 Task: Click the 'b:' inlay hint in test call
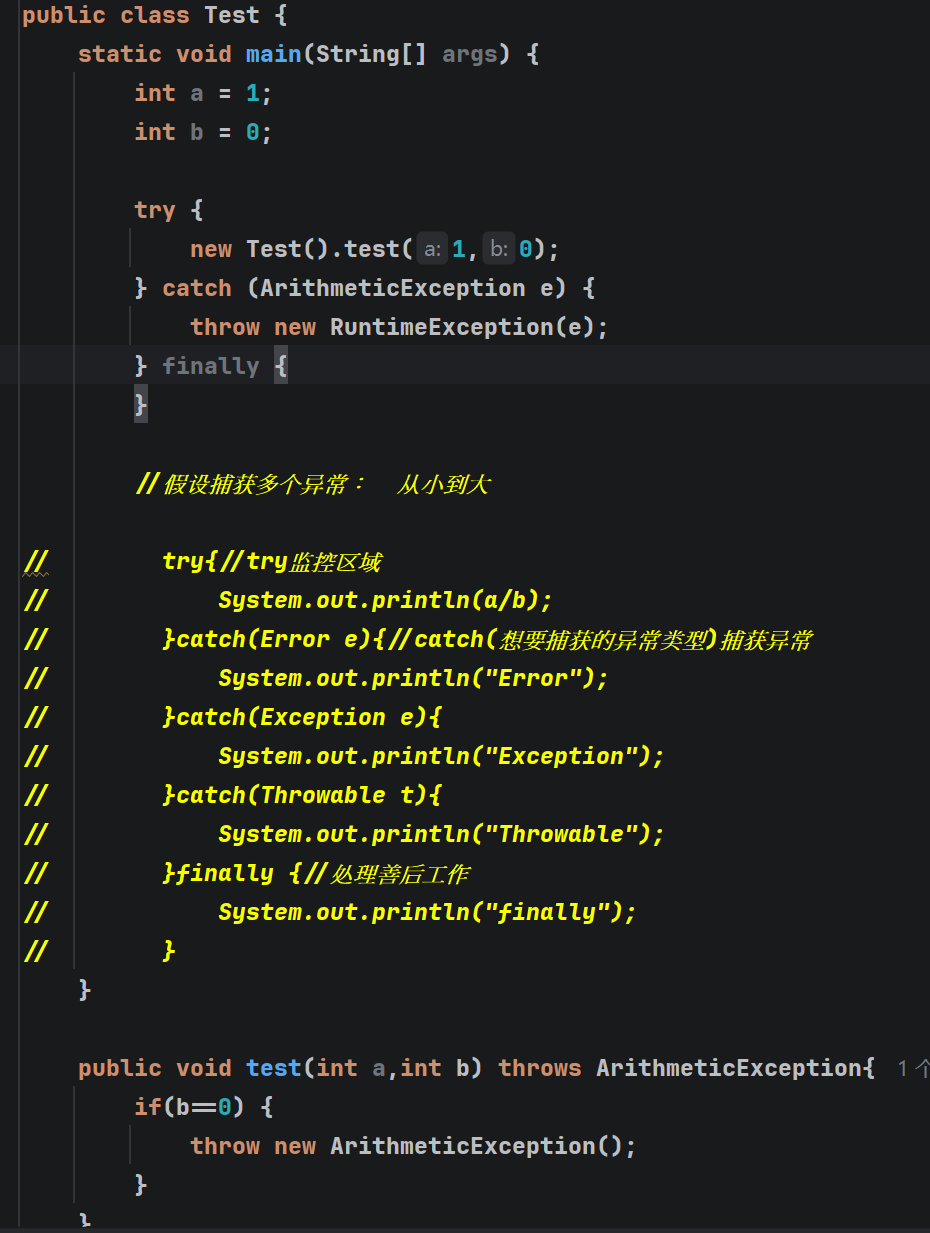[x=499, y=249]
